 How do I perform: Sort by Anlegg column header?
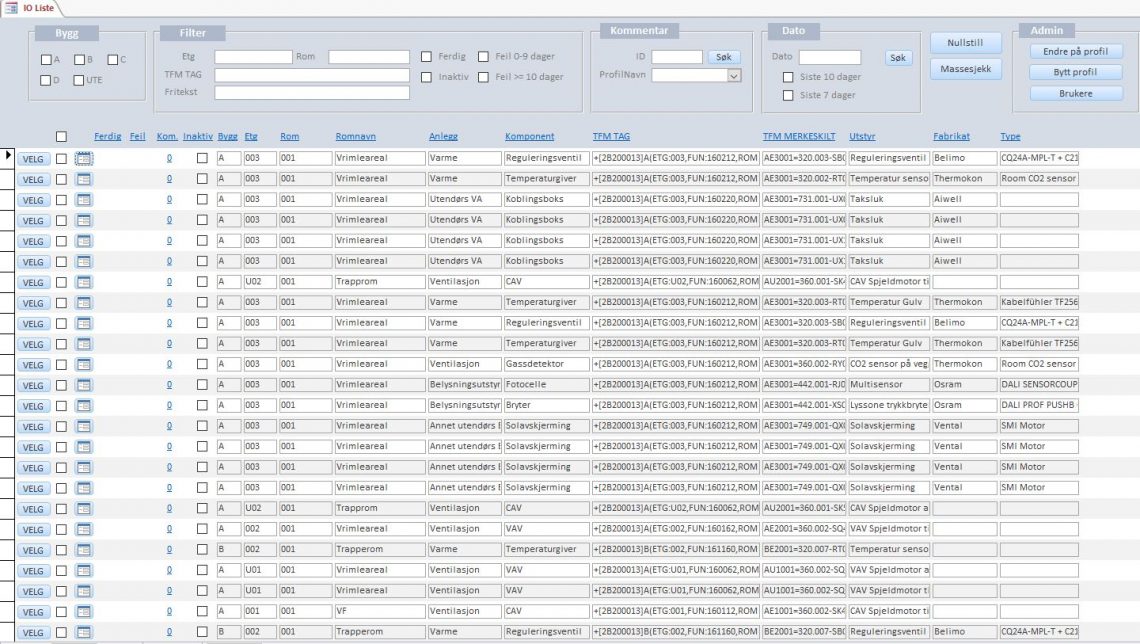[x=443, y=137]
